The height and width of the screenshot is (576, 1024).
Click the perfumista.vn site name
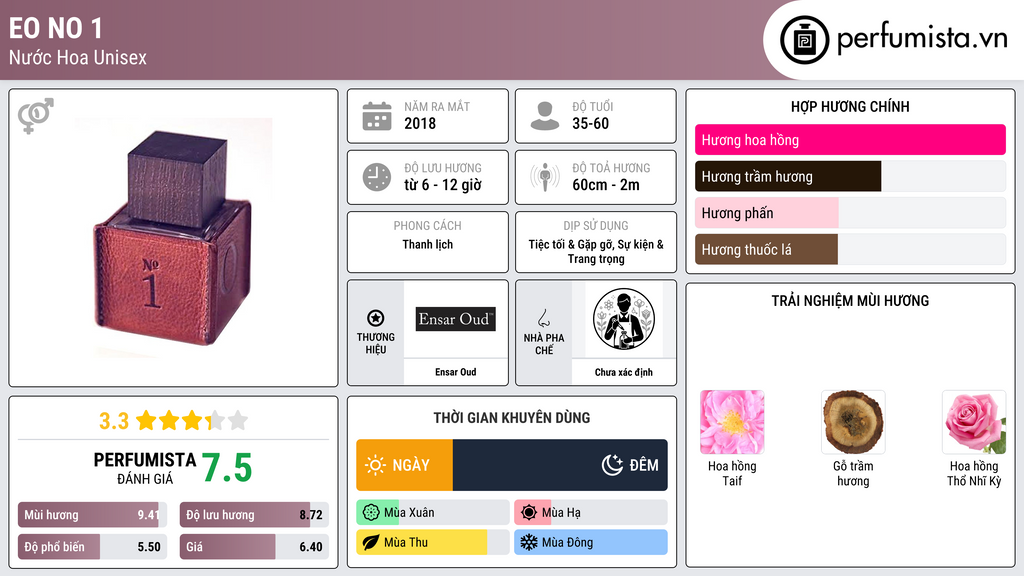click(922, 39)
